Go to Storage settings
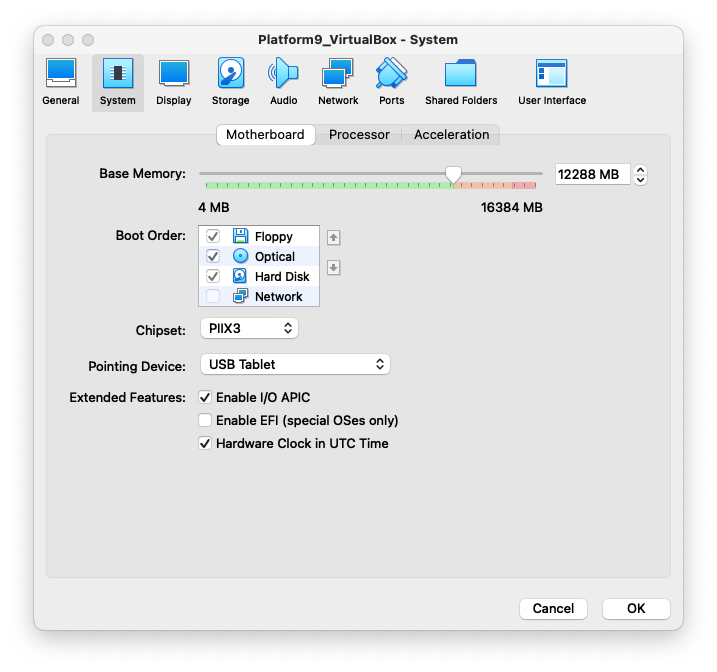 coord(230,82)
